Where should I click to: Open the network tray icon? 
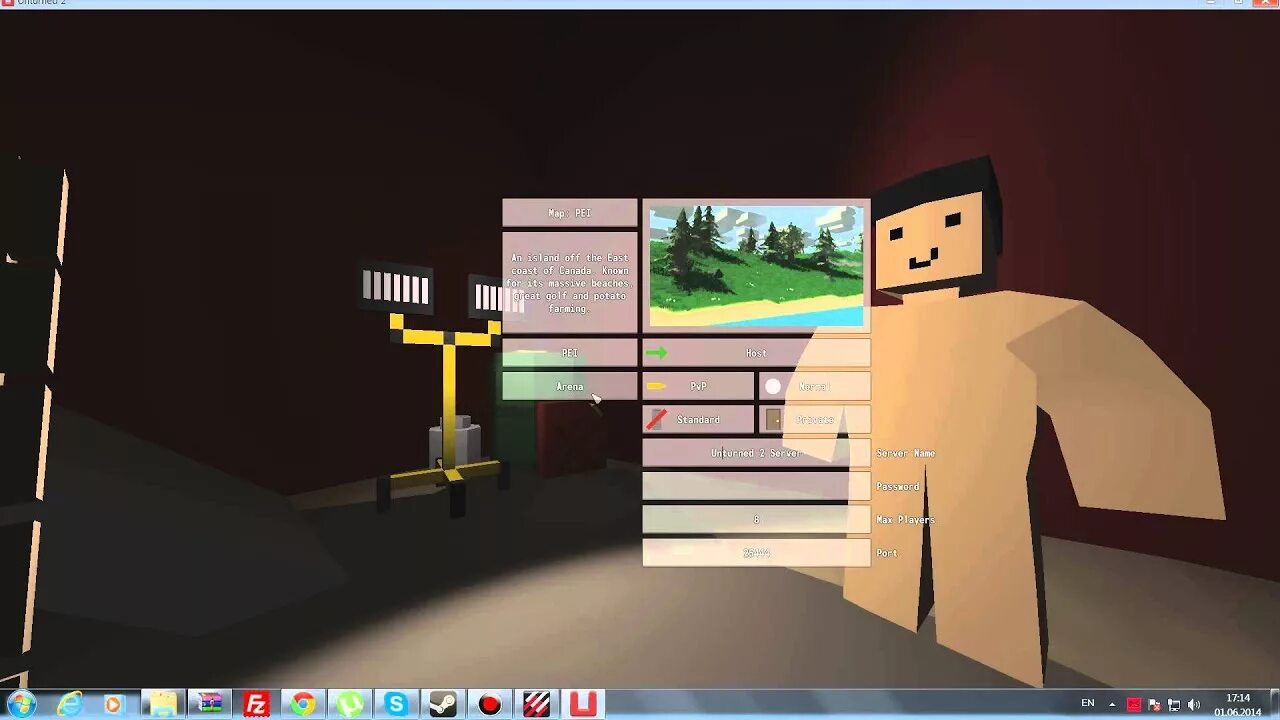point(1174,704)
